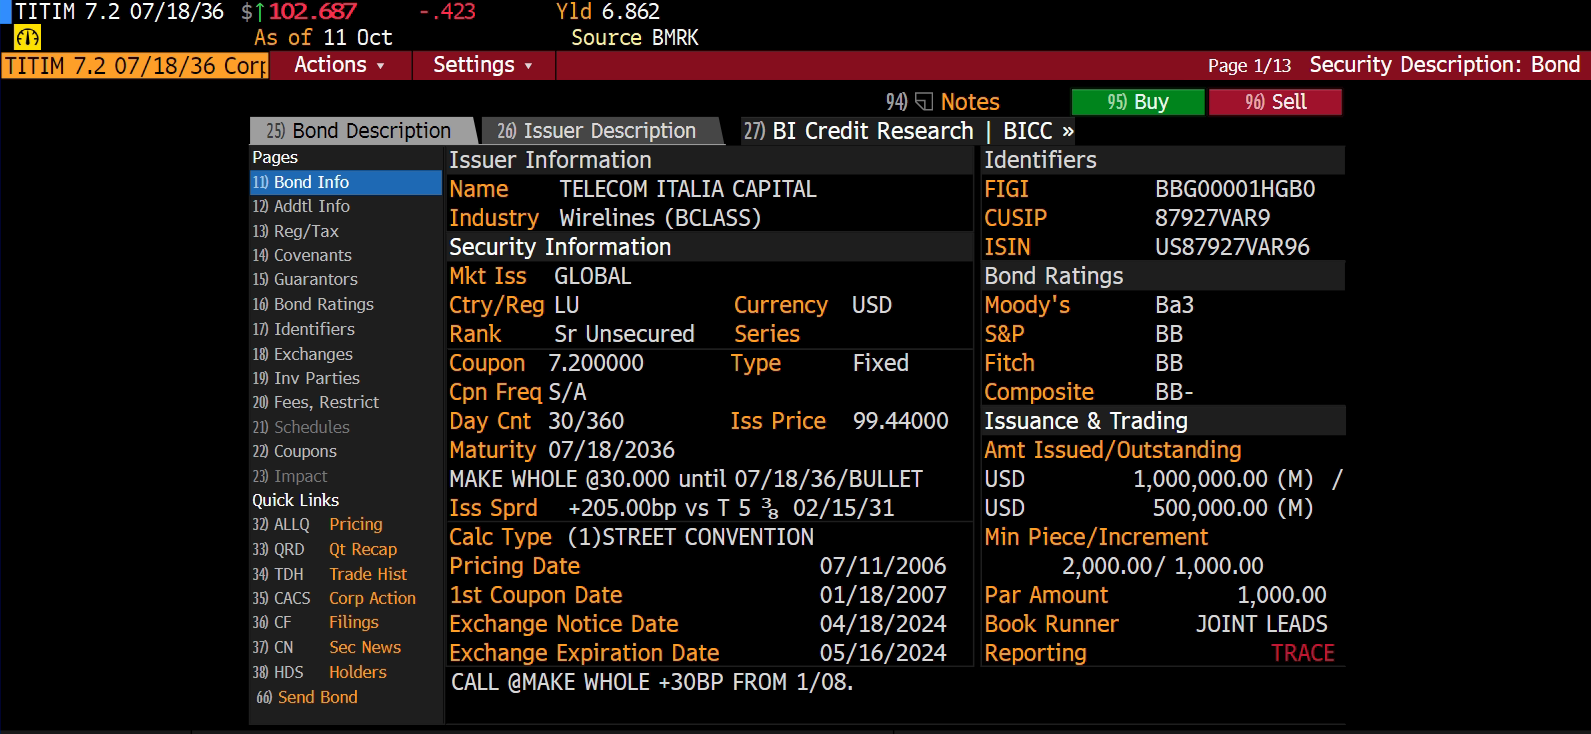This screenshot has height=734, width=1591.
Task: Click the Industry field label
Action: click(x=494, y=218)
